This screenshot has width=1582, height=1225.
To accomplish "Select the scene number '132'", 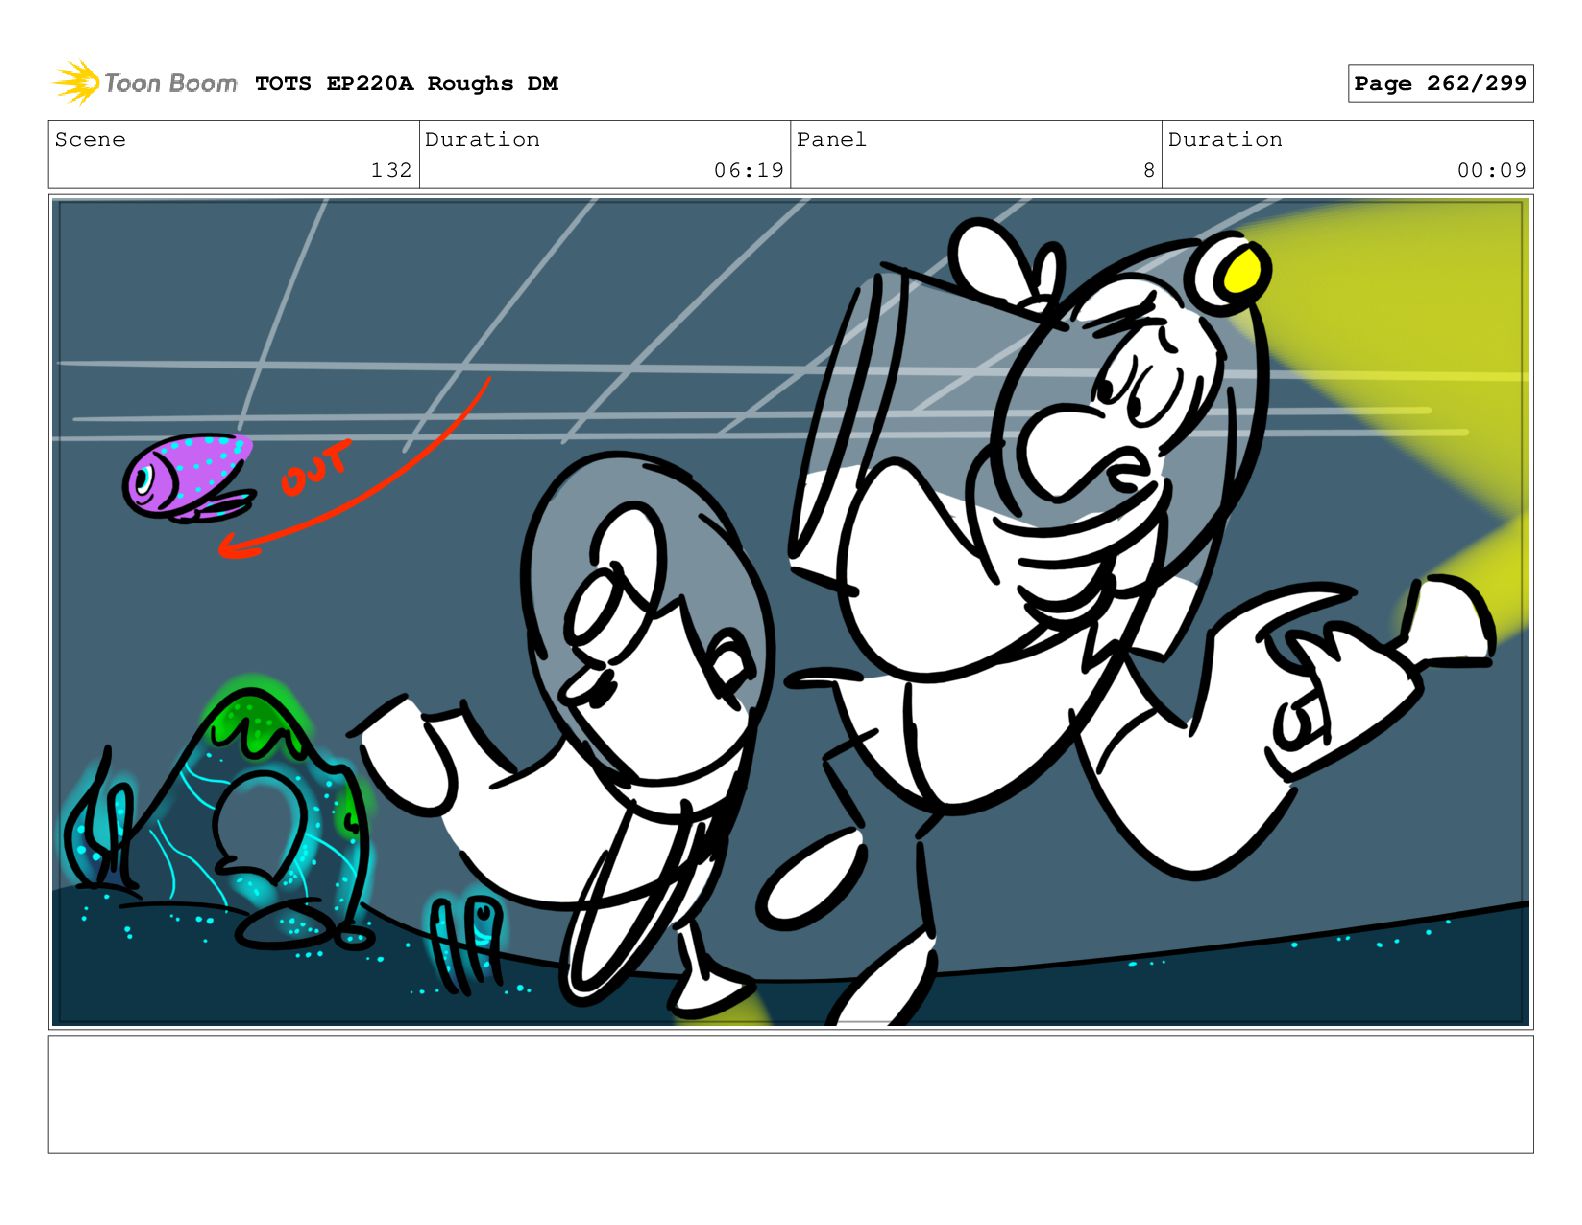I will pyautogui.click(x=391, y=170).
